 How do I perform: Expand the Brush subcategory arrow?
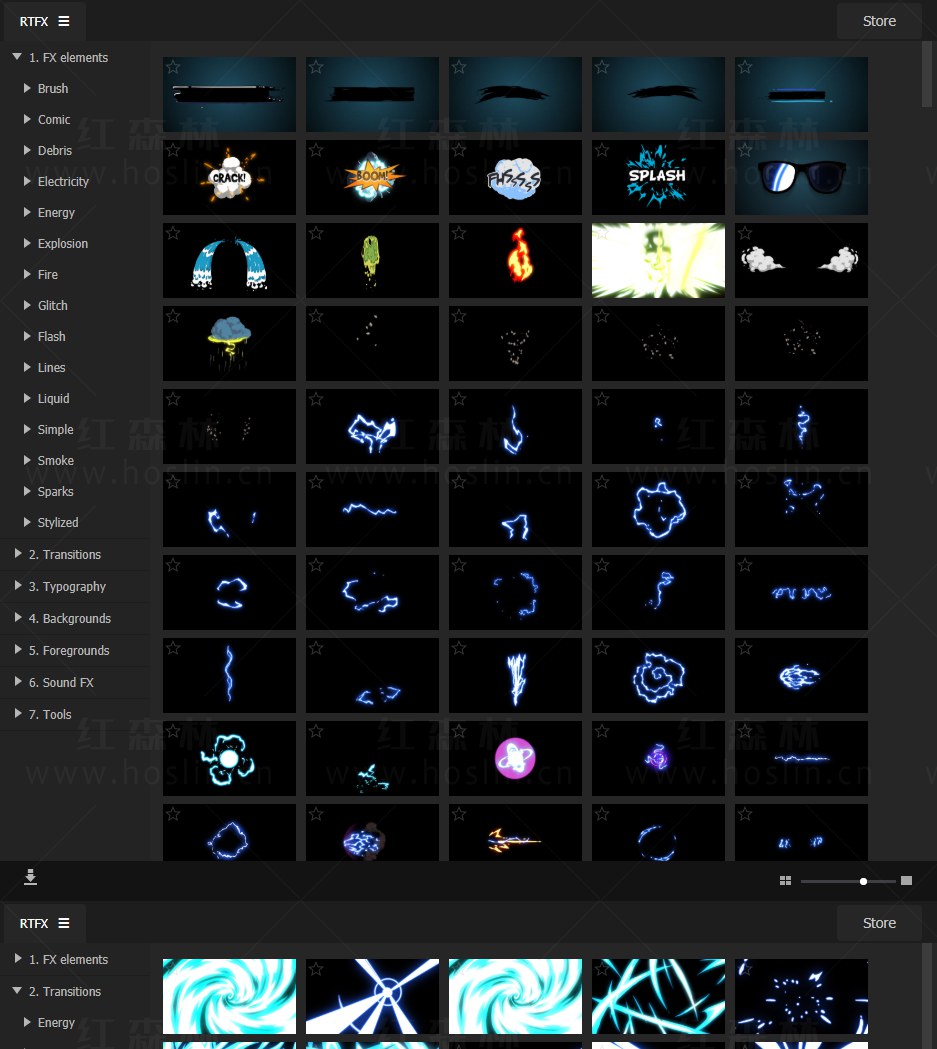[27, 88]
